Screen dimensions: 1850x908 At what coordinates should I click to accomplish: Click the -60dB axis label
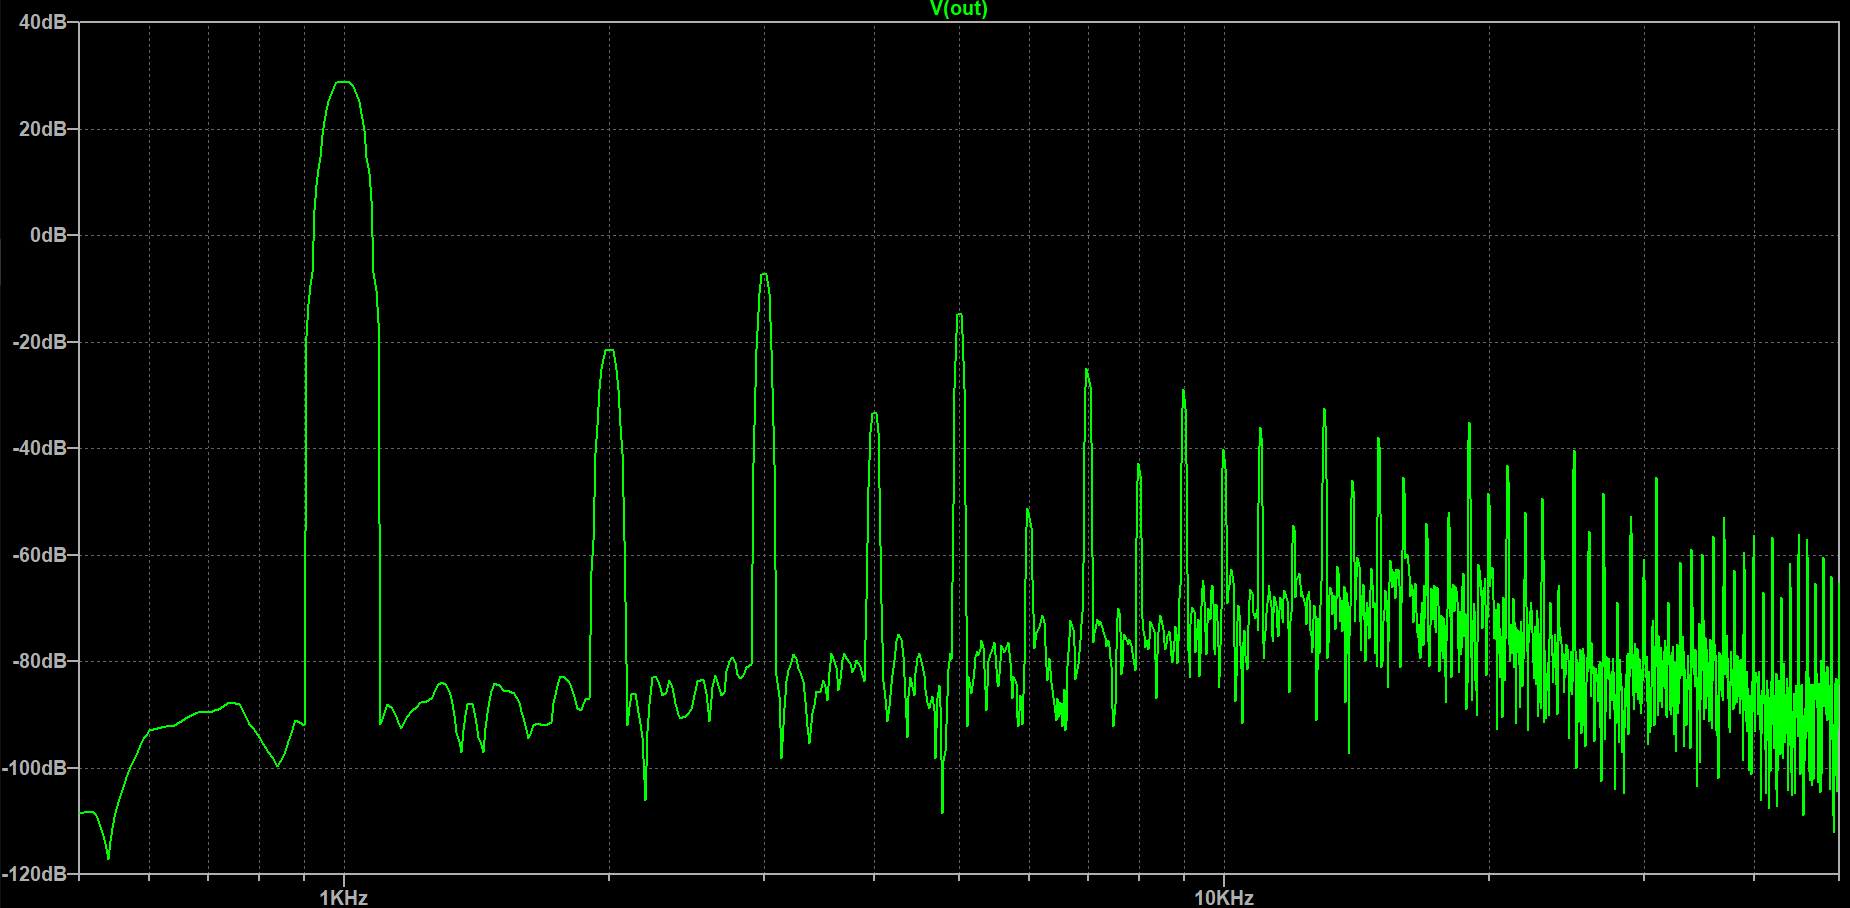[x=40, y=555]
